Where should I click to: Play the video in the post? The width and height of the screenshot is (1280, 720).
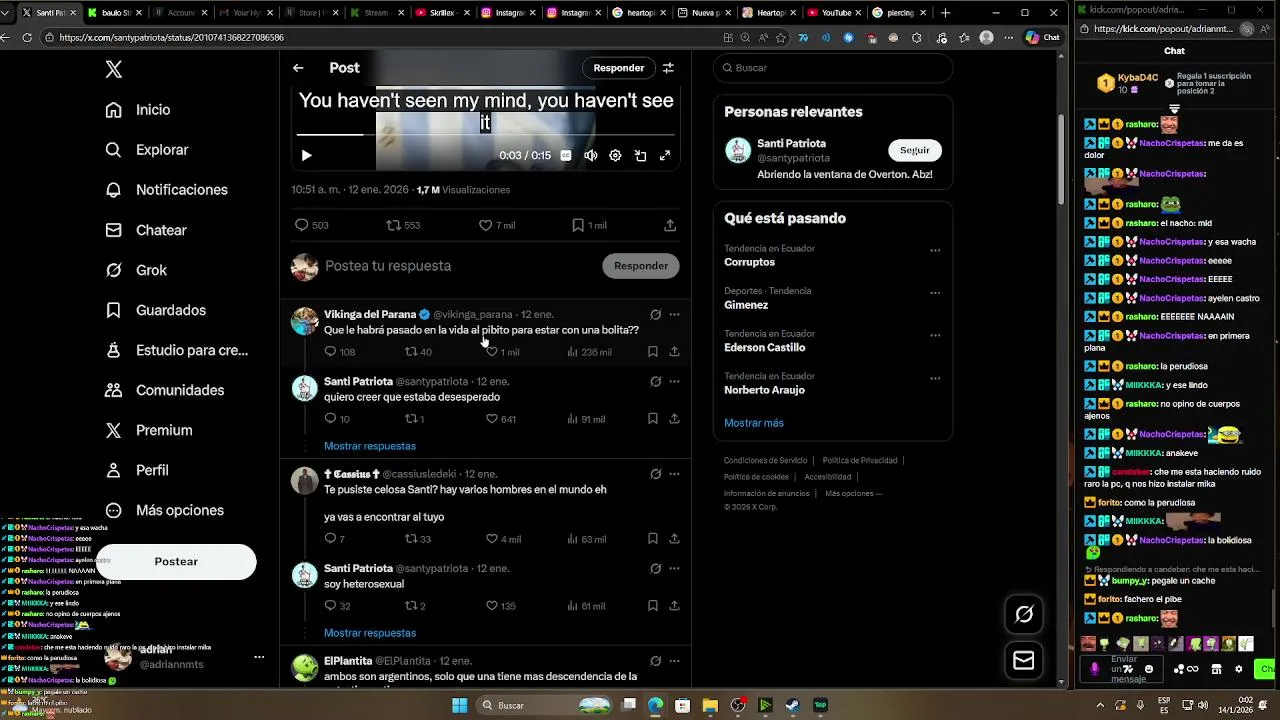(306, 156)
